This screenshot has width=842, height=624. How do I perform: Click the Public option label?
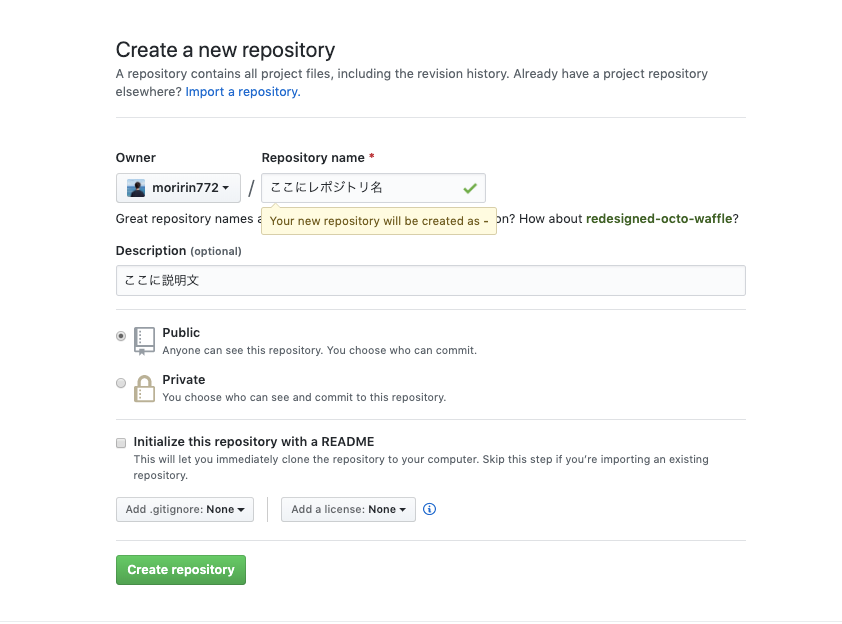click(181, 333)
